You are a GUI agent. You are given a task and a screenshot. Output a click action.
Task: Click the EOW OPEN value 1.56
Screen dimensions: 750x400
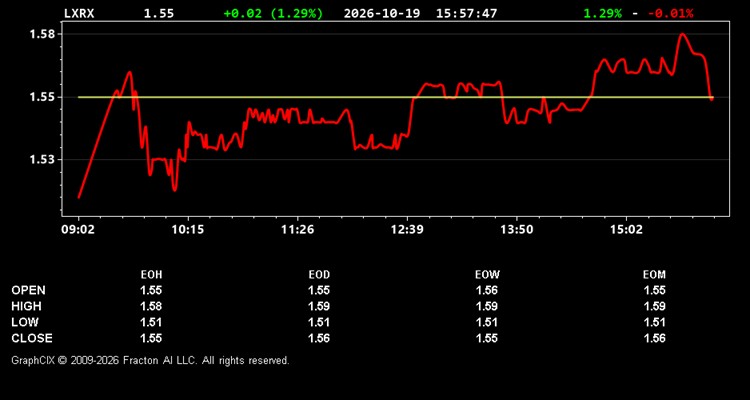click(x=487, y=290)
